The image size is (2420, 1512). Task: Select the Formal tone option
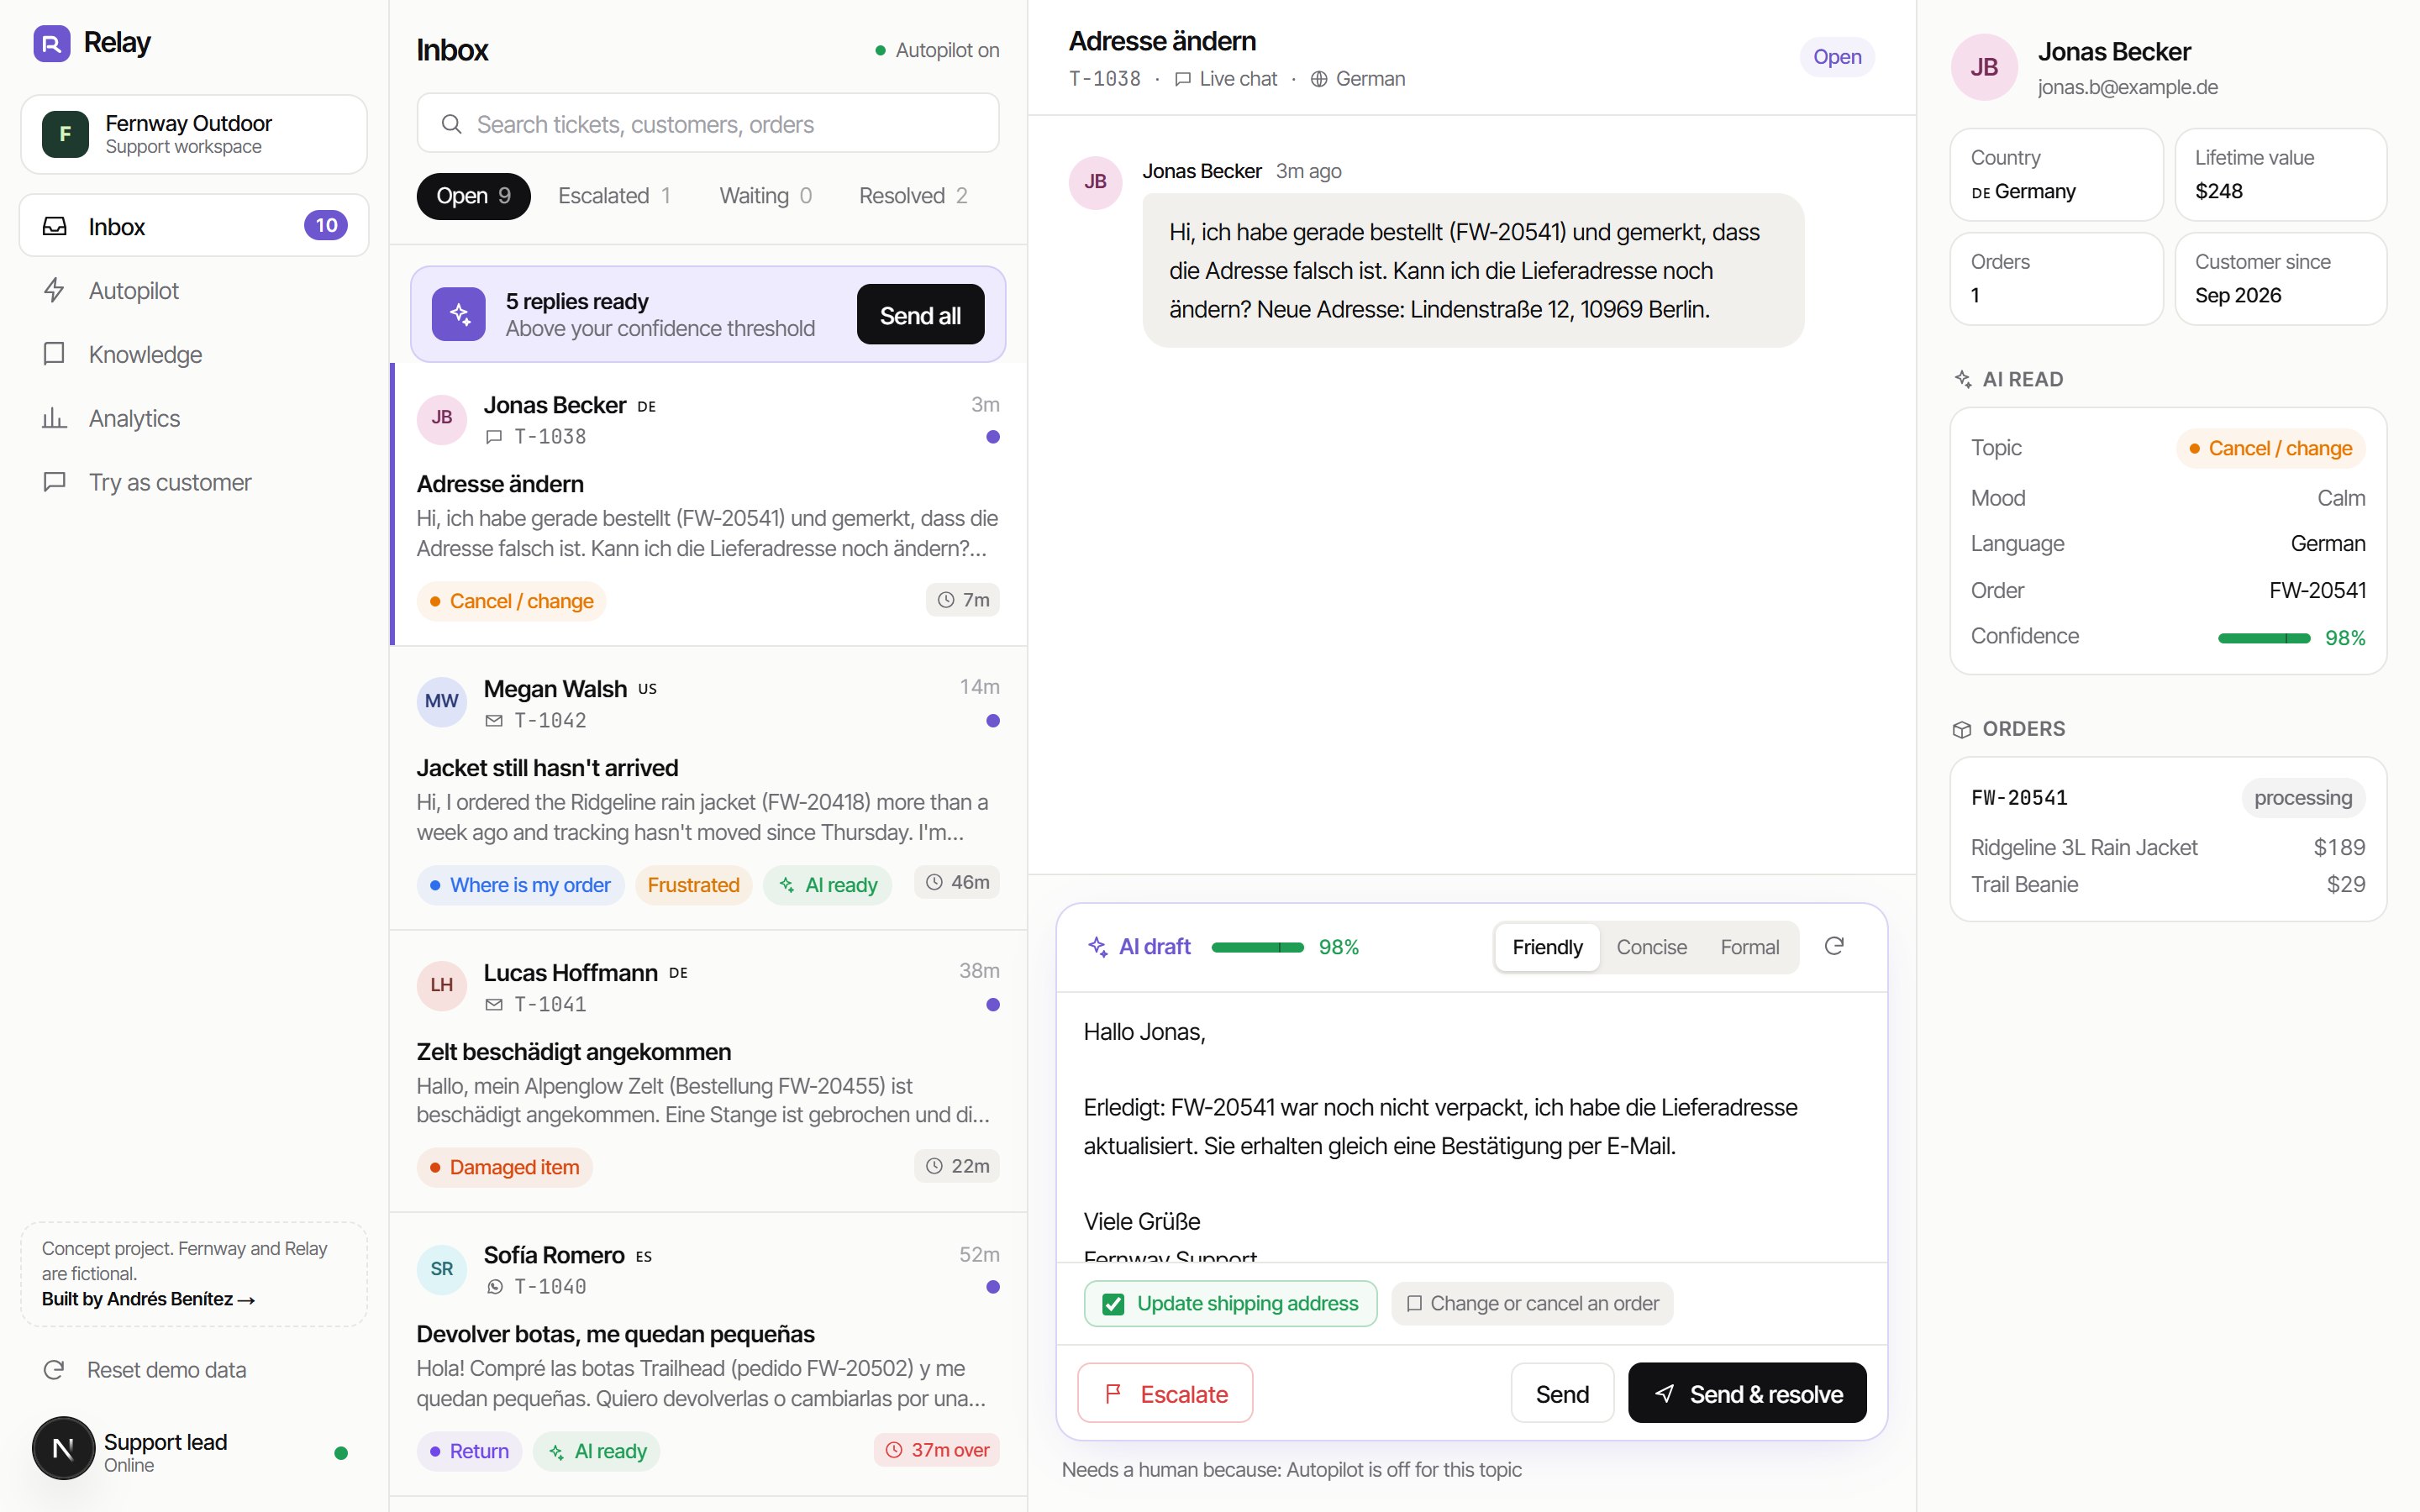pyautogui.click(x=1749, y=947)
